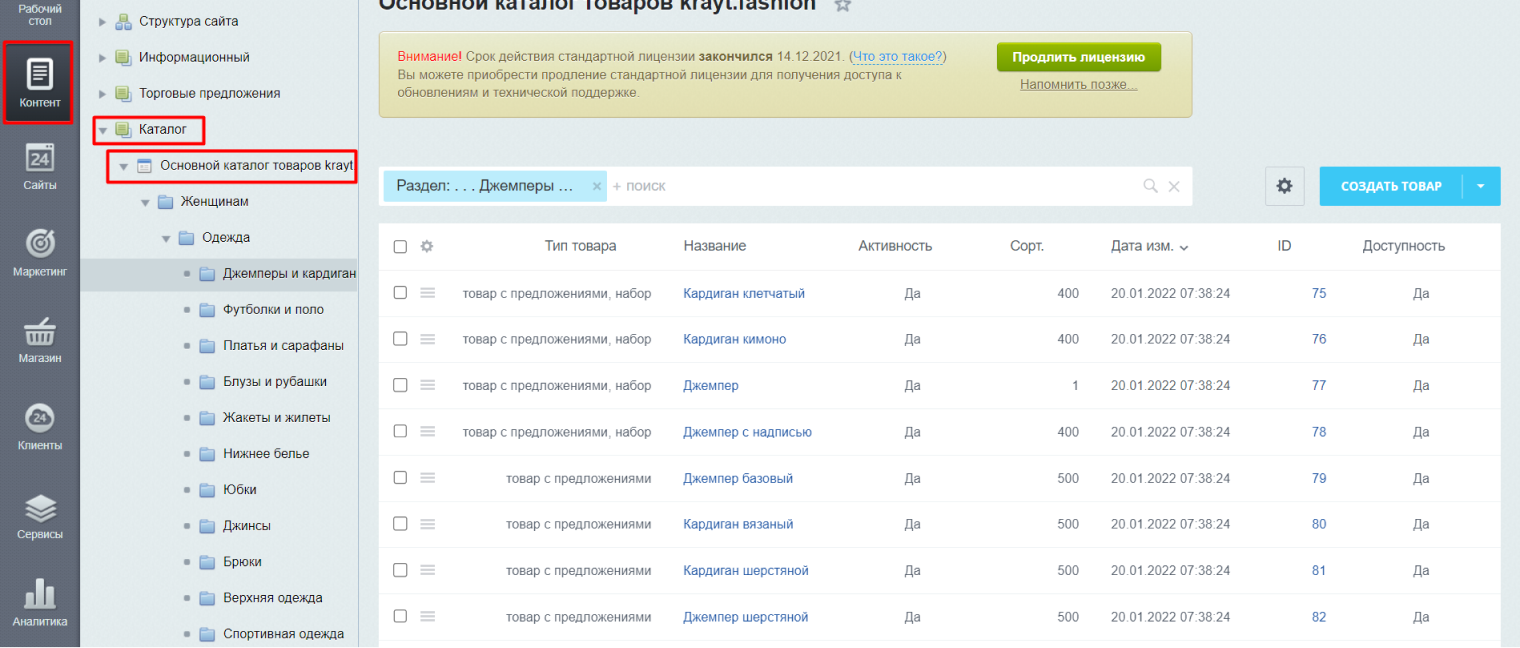Check the box for Джемпер базовый
The height and width of the screenshot is (648, 1520).
click(400, 478)
